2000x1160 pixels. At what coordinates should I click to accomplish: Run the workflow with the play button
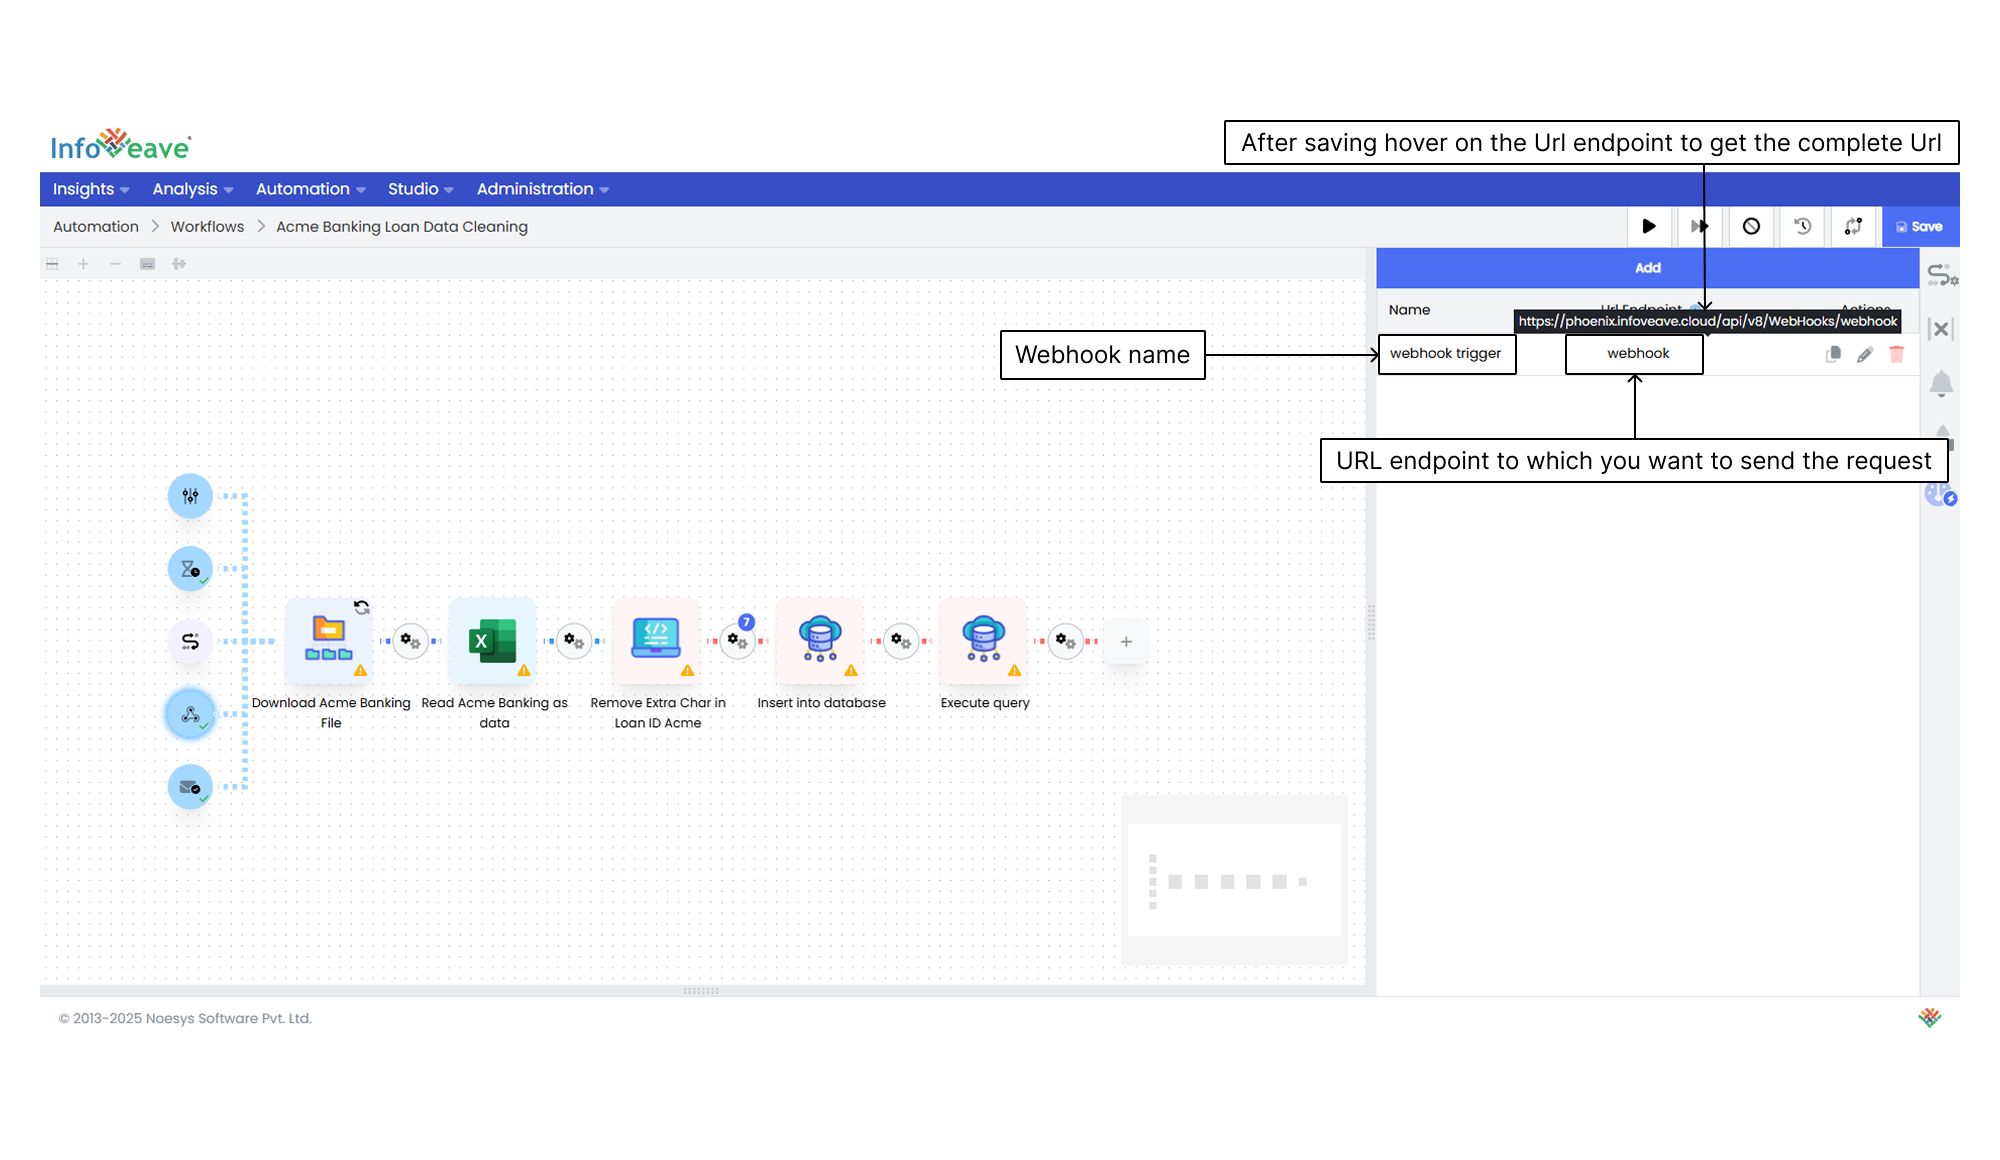click(1649, 227)
